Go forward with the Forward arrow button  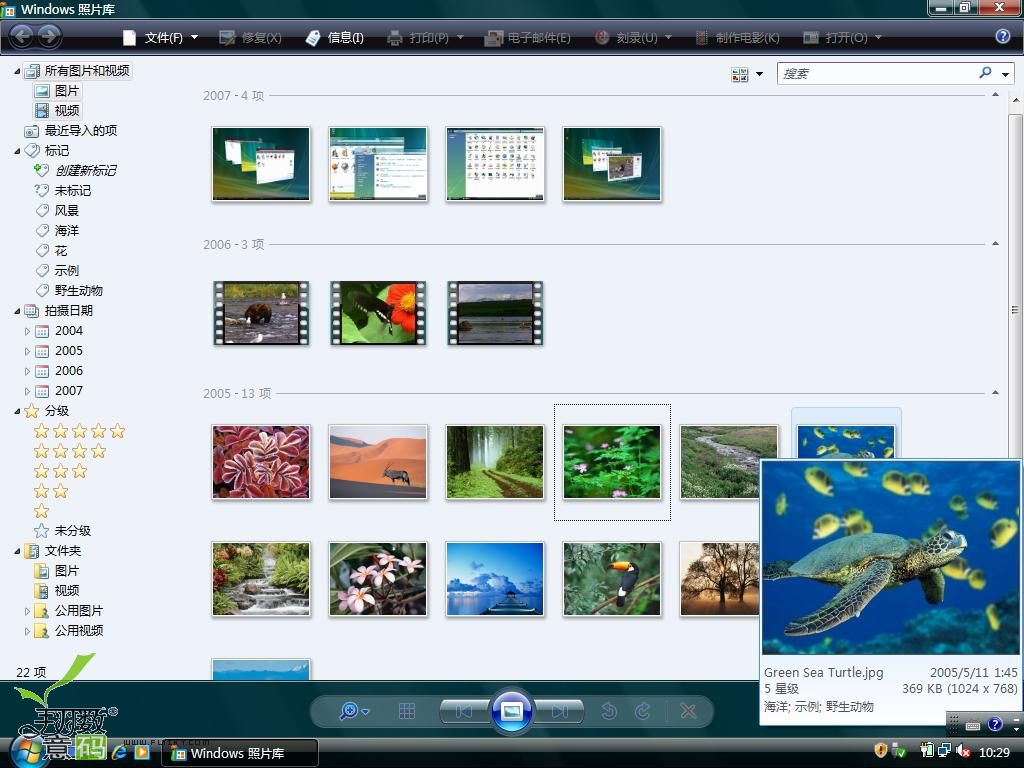point(48,35)
